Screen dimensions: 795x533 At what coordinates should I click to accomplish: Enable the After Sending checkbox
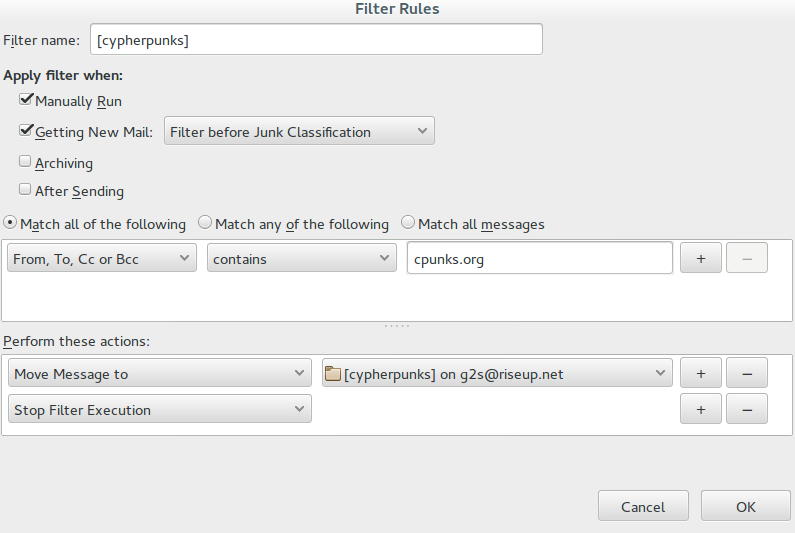tap(26, 190)
